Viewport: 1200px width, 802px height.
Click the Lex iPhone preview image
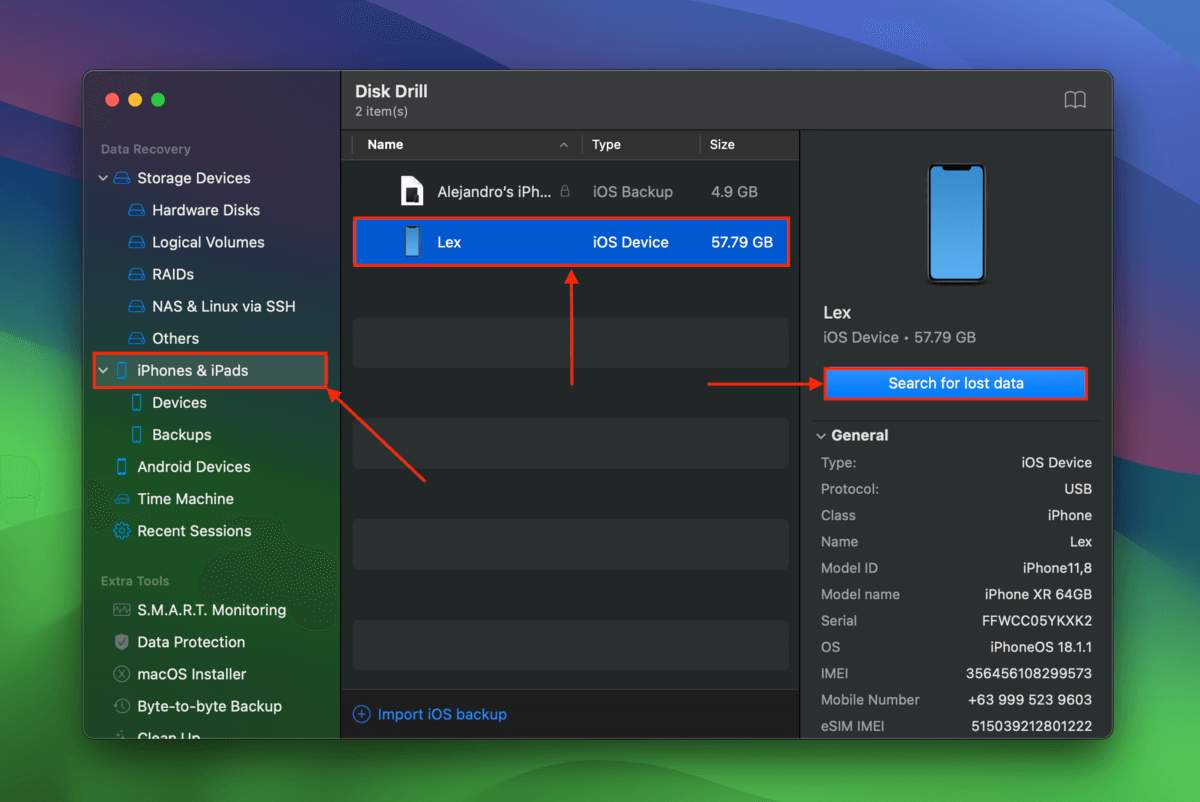tap(956, 223)
